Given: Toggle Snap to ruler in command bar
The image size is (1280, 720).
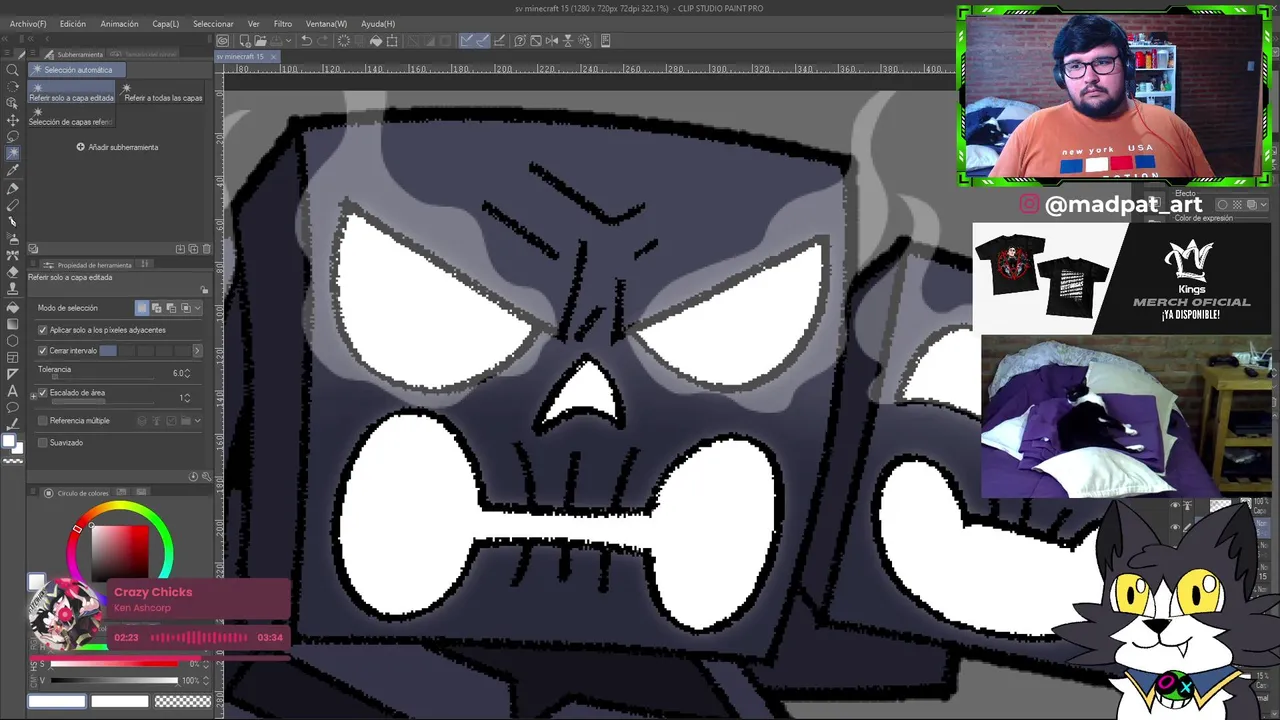Looking at the screenshot, I should (467, 41).
